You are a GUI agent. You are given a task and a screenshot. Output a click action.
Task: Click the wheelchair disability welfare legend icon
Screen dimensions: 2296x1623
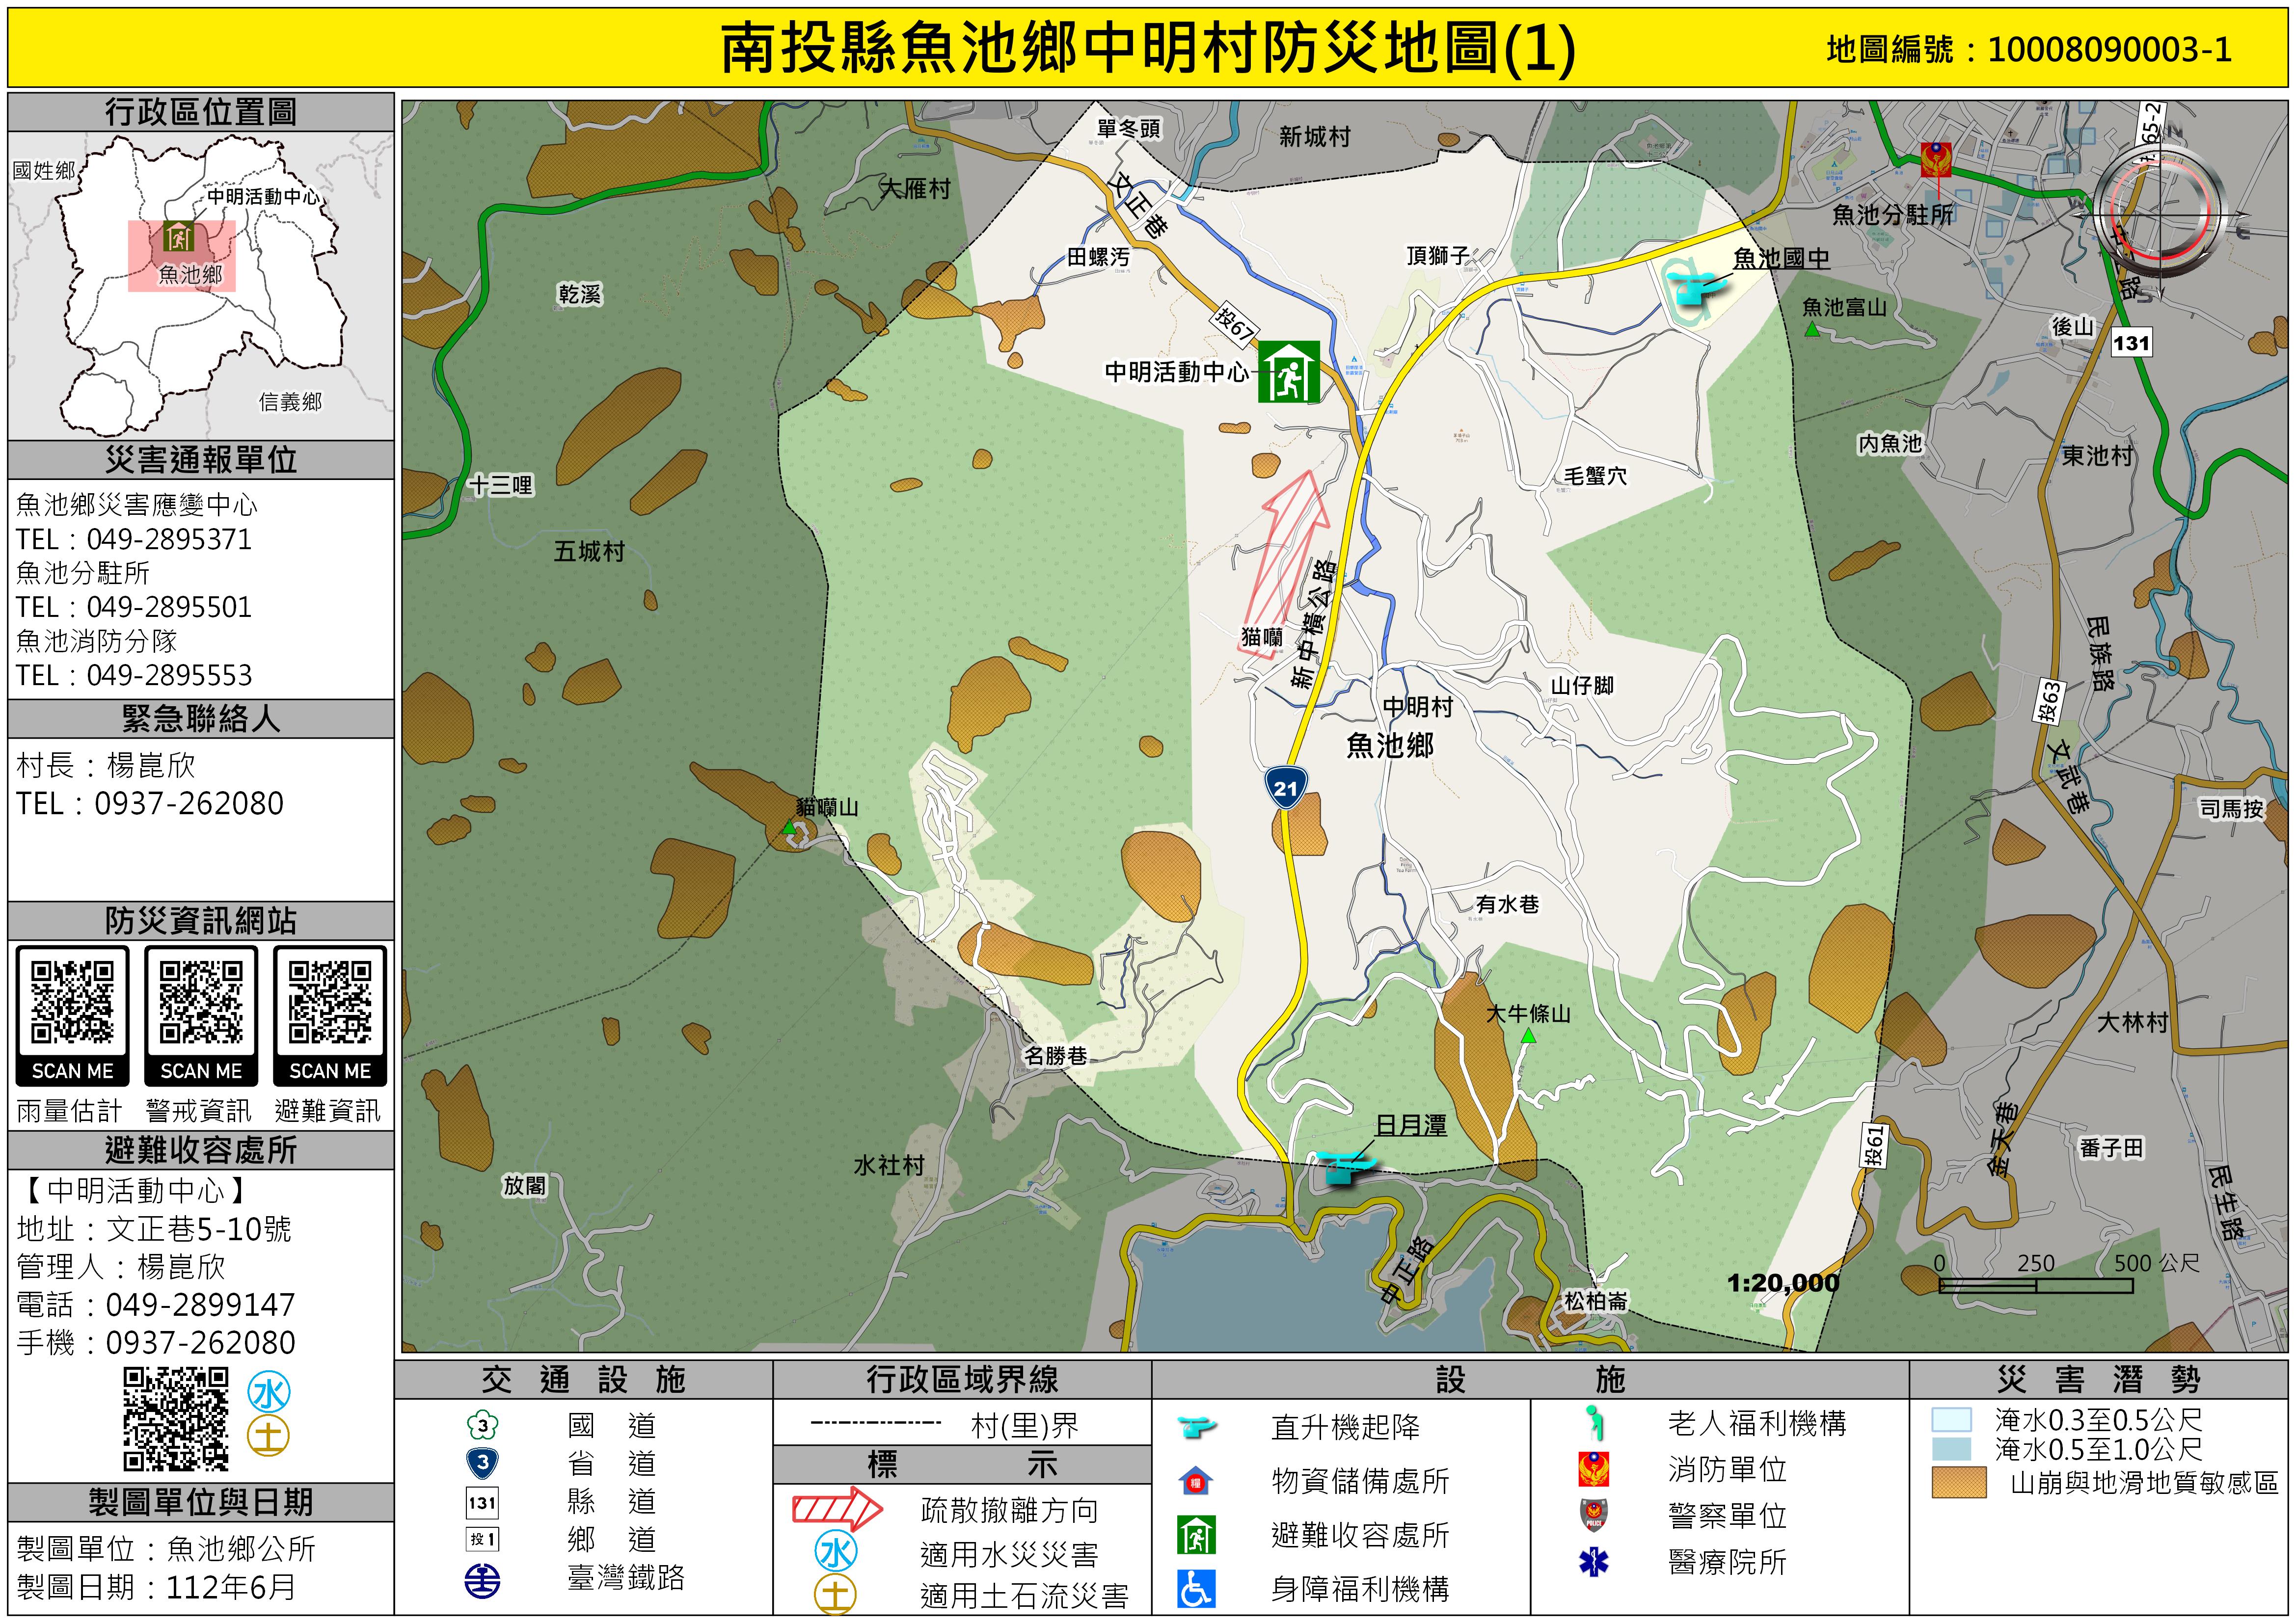click(1196, 1589)
